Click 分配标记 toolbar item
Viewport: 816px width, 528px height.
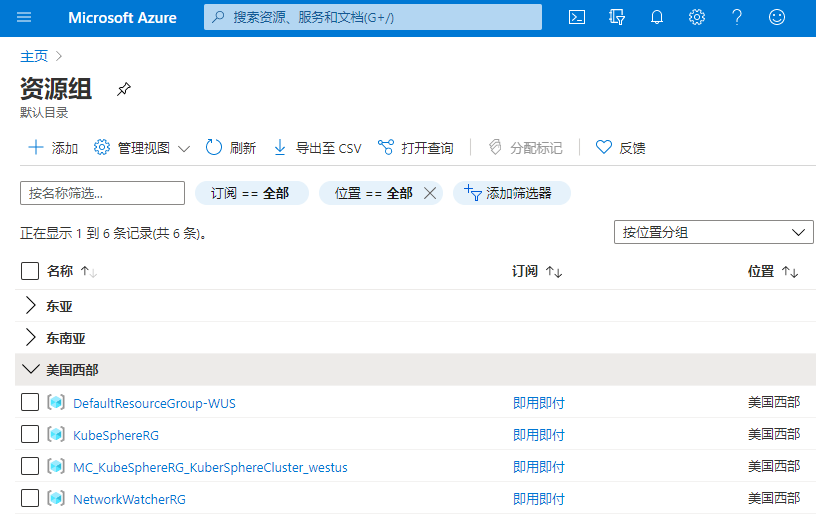click(525, 148)
